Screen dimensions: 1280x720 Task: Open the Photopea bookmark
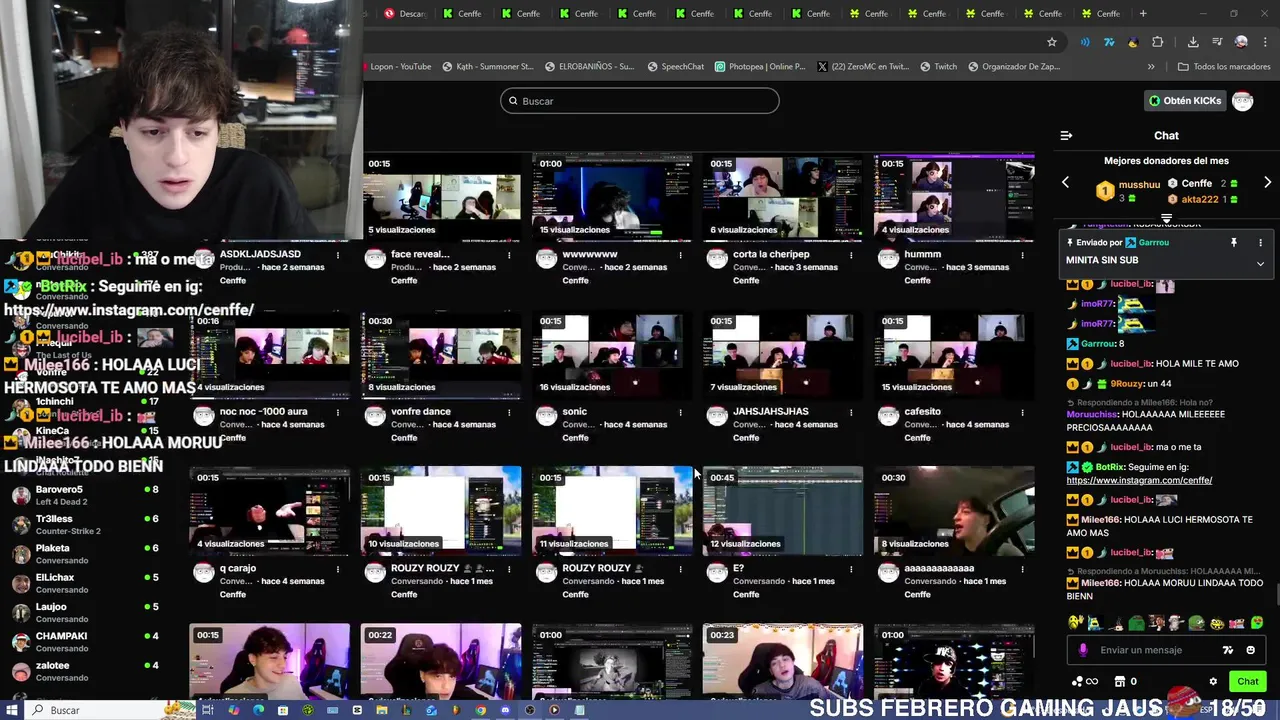[x=760, y=67]
